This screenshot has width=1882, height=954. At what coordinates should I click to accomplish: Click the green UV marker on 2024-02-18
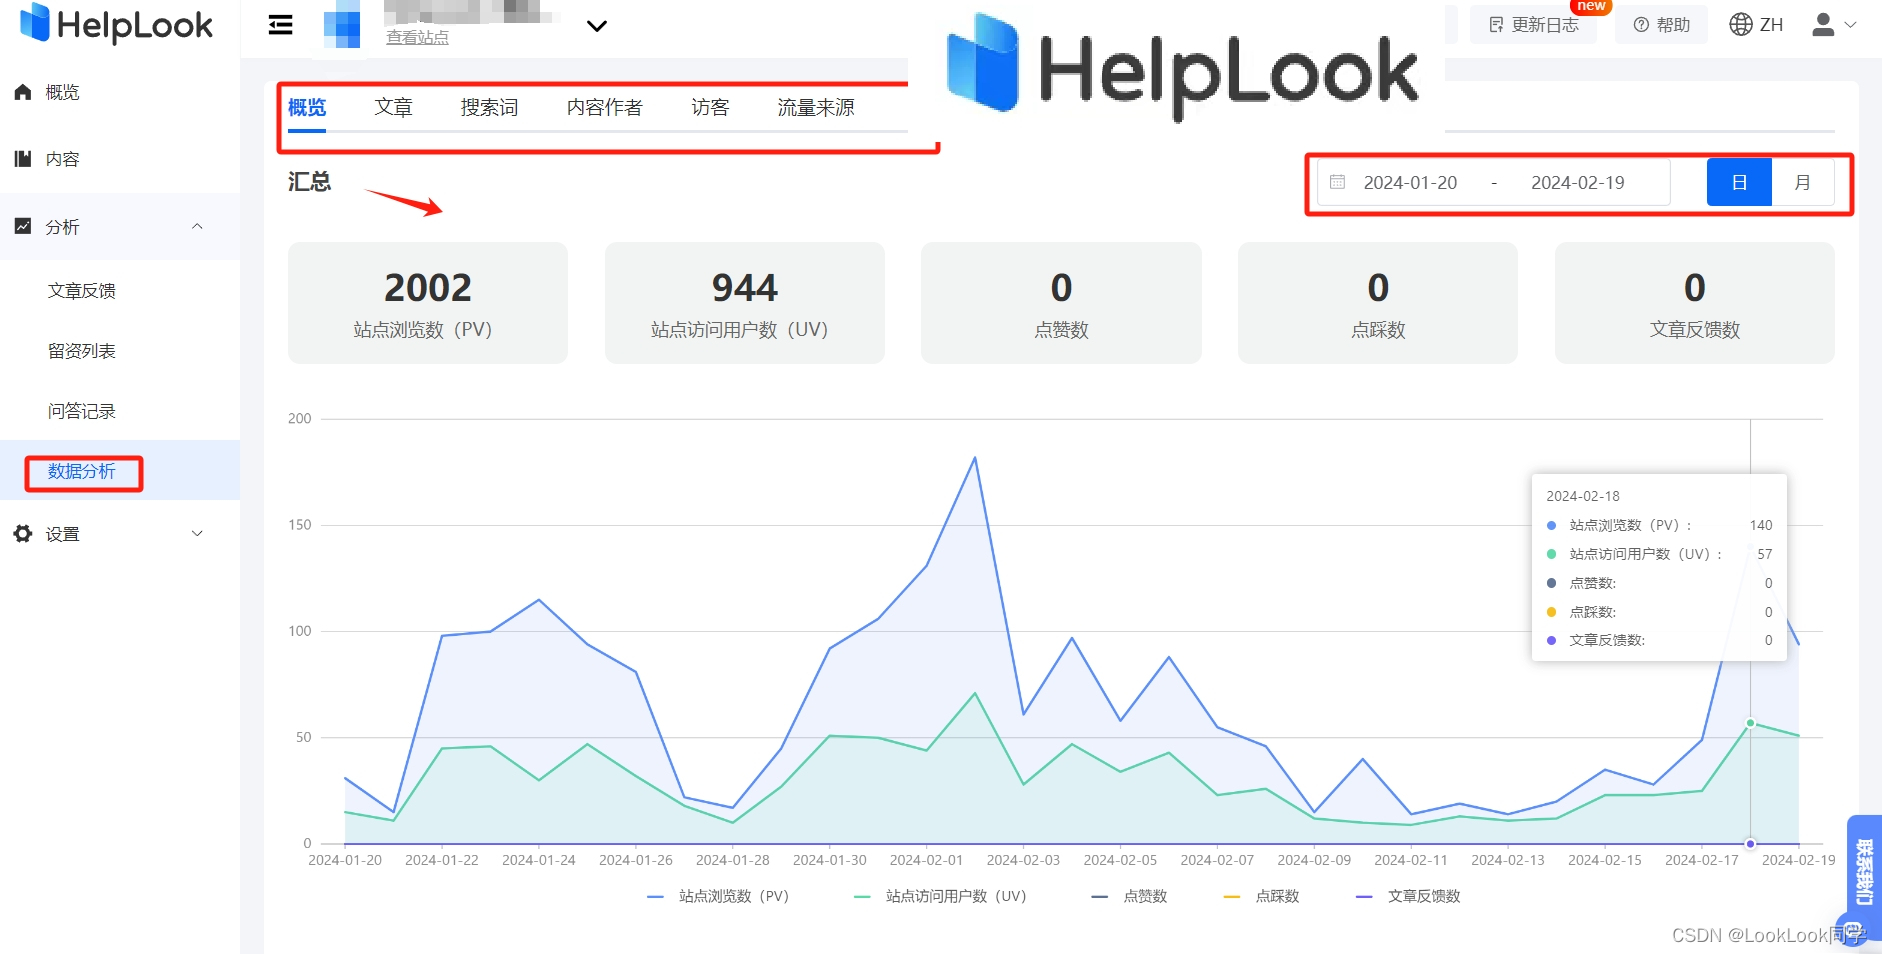(1750, 723)
